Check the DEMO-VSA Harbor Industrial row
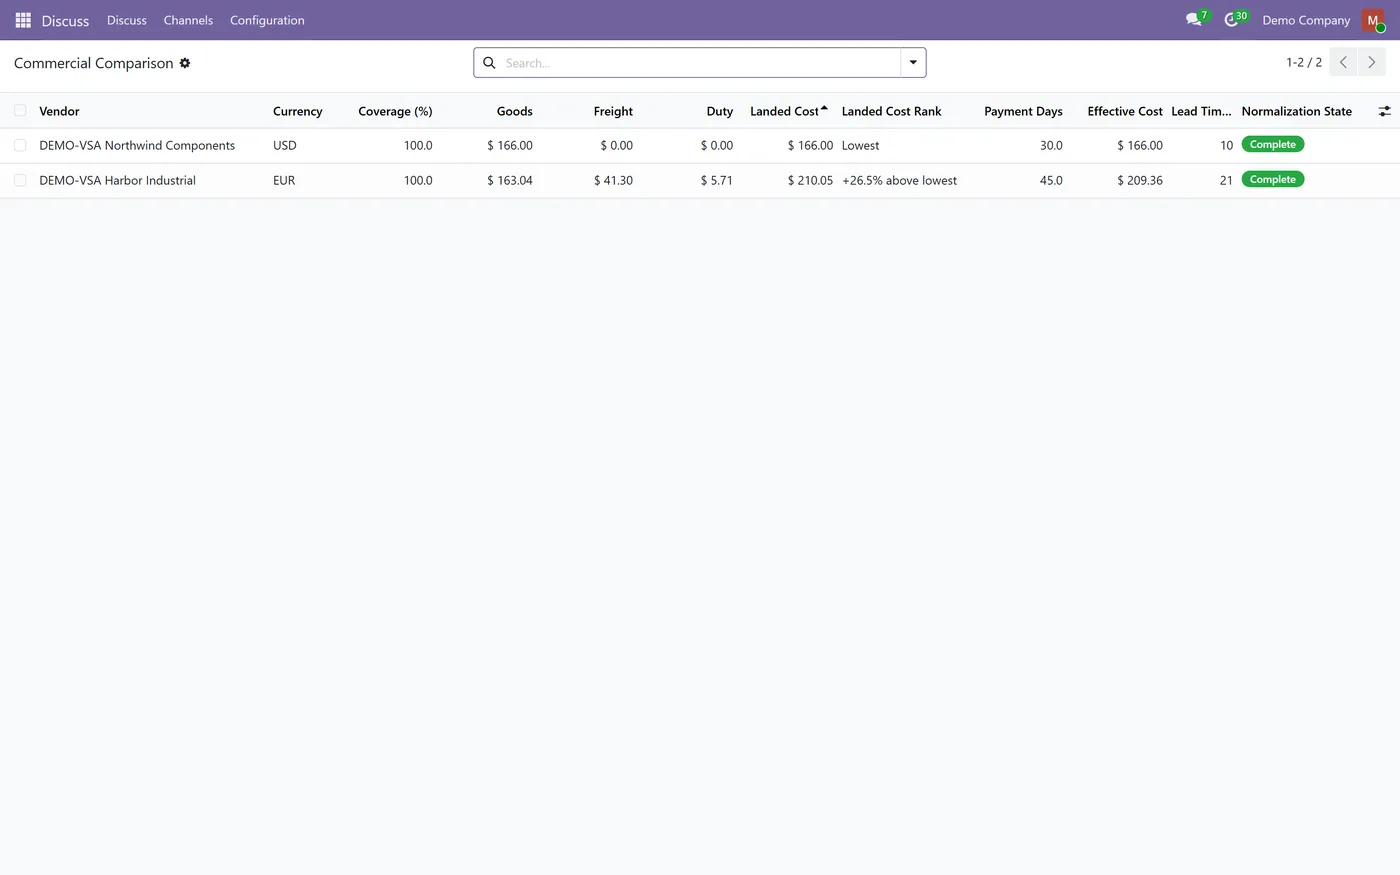The image size is (1400, 875). coord(20,180)
